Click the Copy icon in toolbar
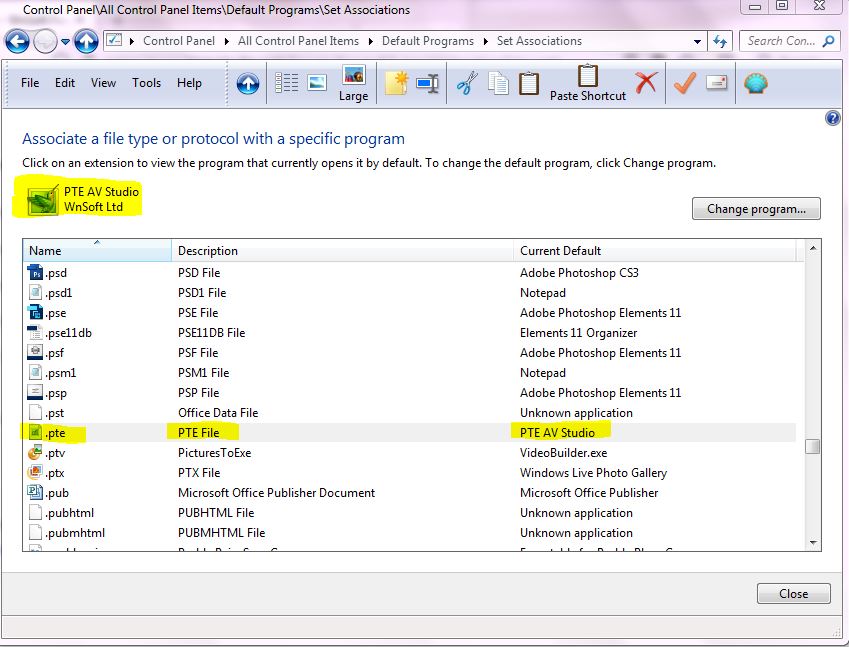The image size is (849, 647). (x=497, y=83)
